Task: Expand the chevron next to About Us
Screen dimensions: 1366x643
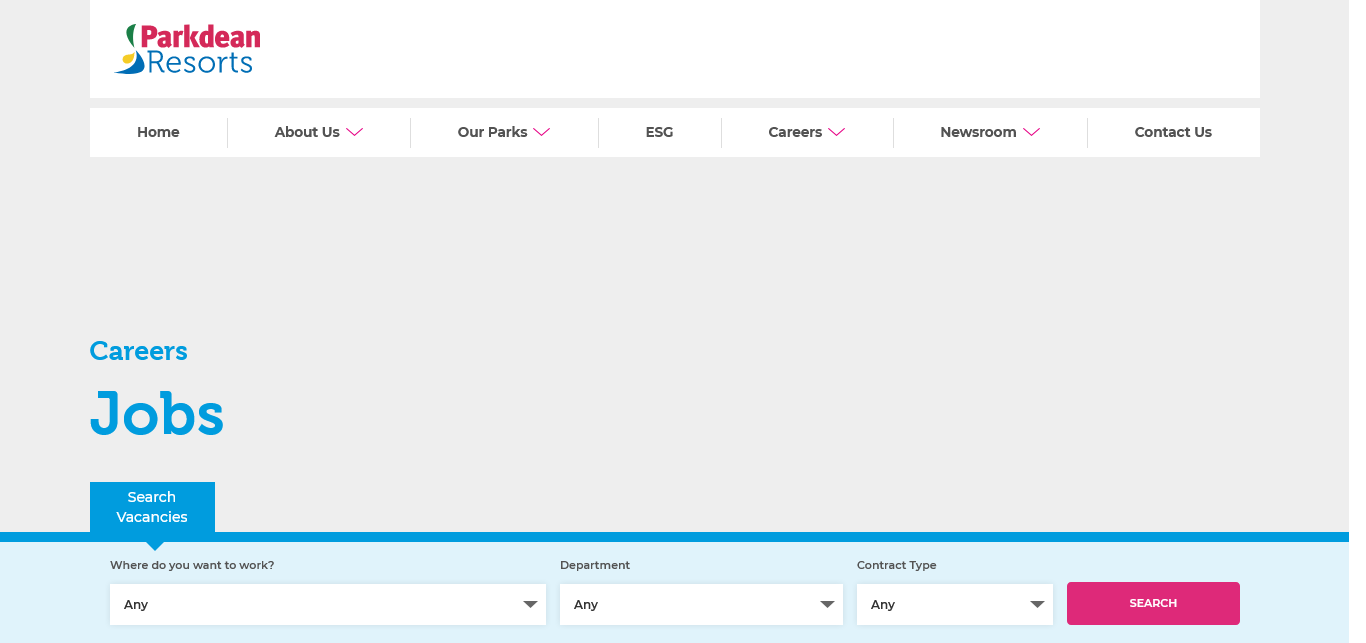Action: point(354,132)
